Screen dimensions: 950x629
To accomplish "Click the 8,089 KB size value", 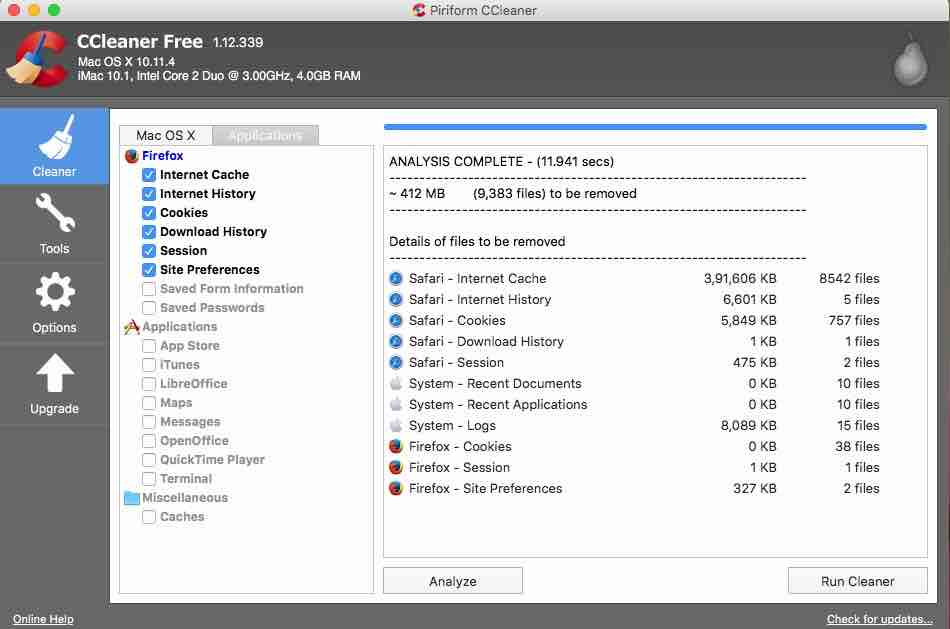I will click(x=748, y=425).
